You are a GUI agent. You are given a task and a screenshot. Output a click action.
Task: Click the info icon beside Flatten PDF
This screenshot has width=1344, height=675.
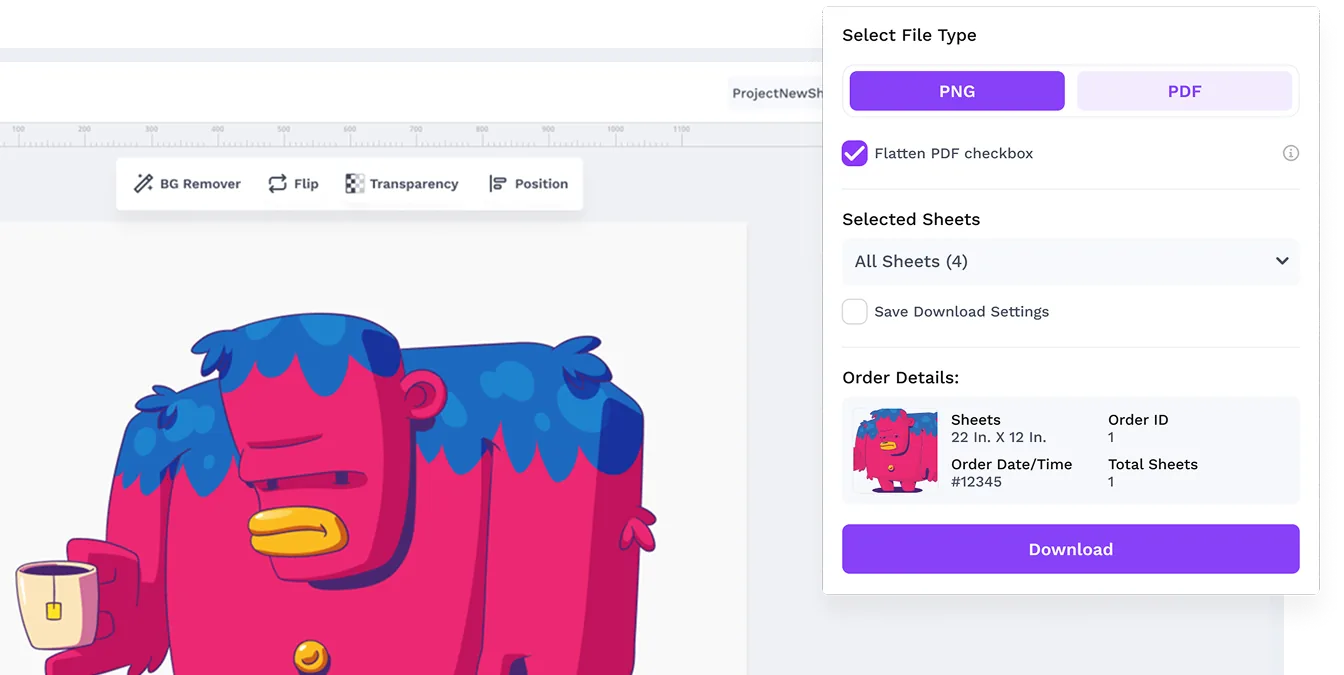(1291, 153)
